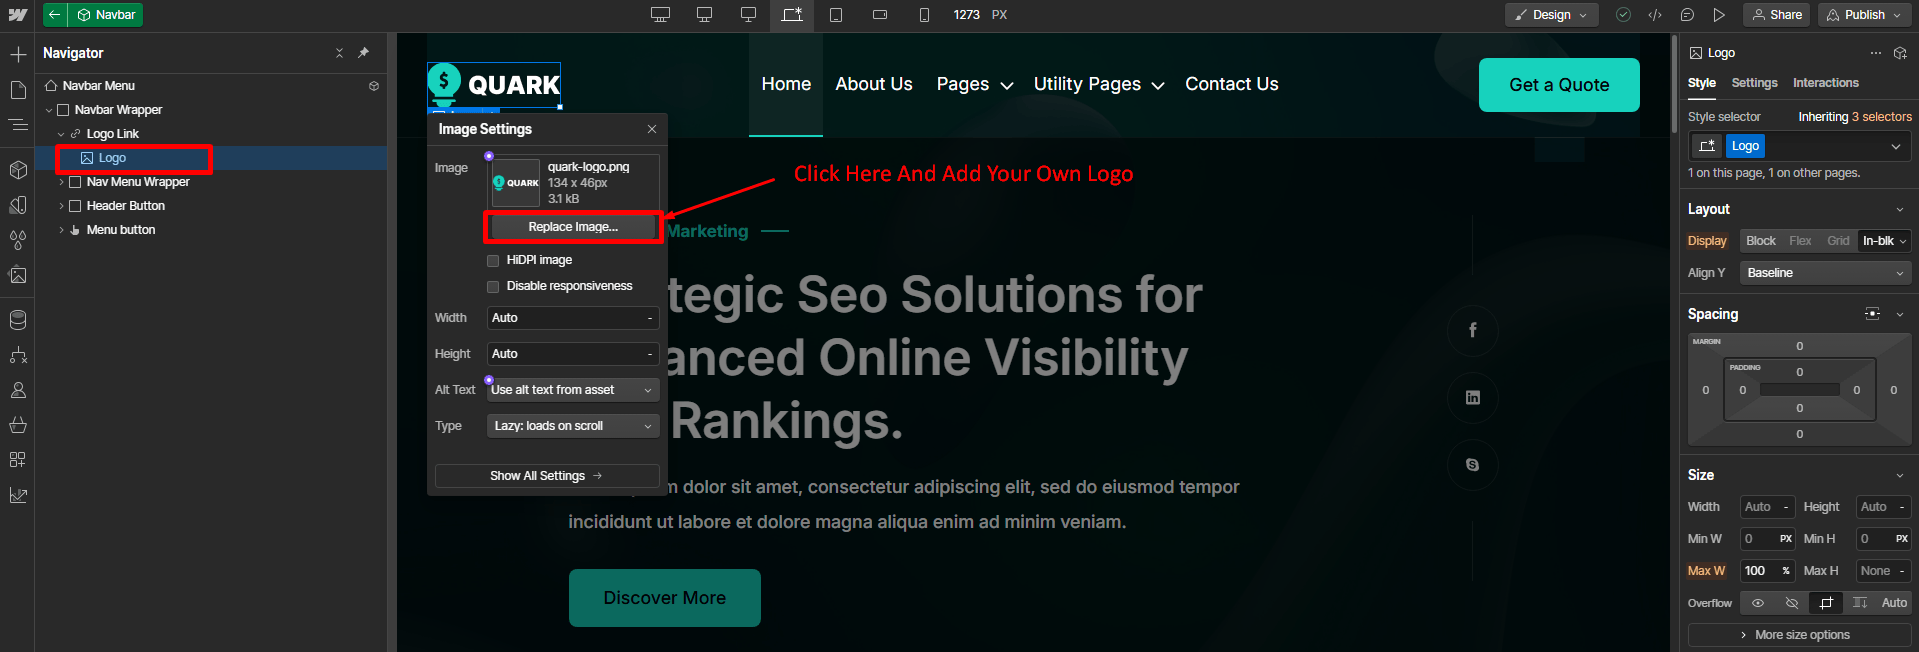This screenshot has height=652, width=1919.
Task: Check Disable responsiveness option
Action: 493,287
